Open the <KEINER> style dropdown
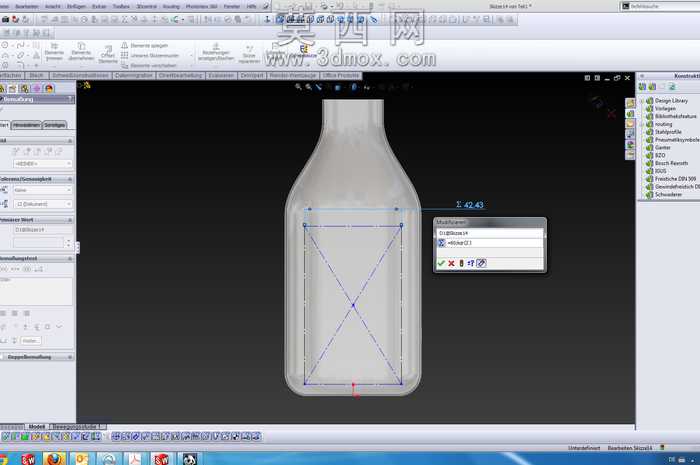This screenshot has height=465, width=700. coord(42,164)
